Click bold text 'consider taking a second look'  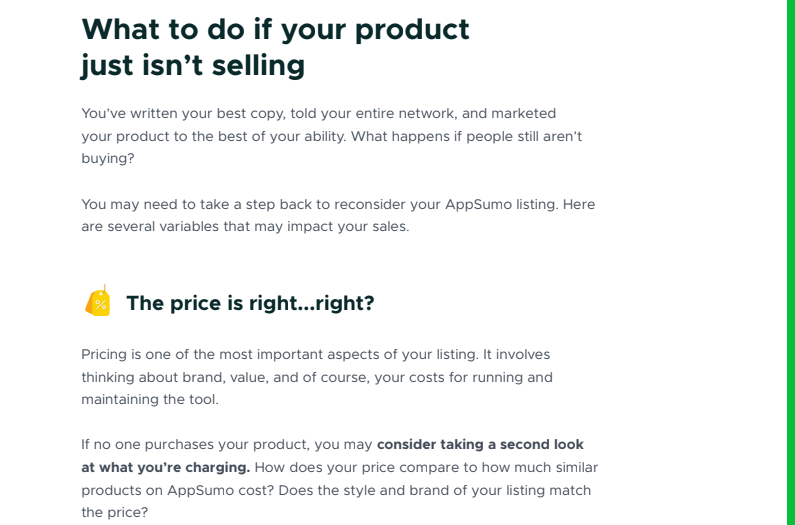pos(480,444)
